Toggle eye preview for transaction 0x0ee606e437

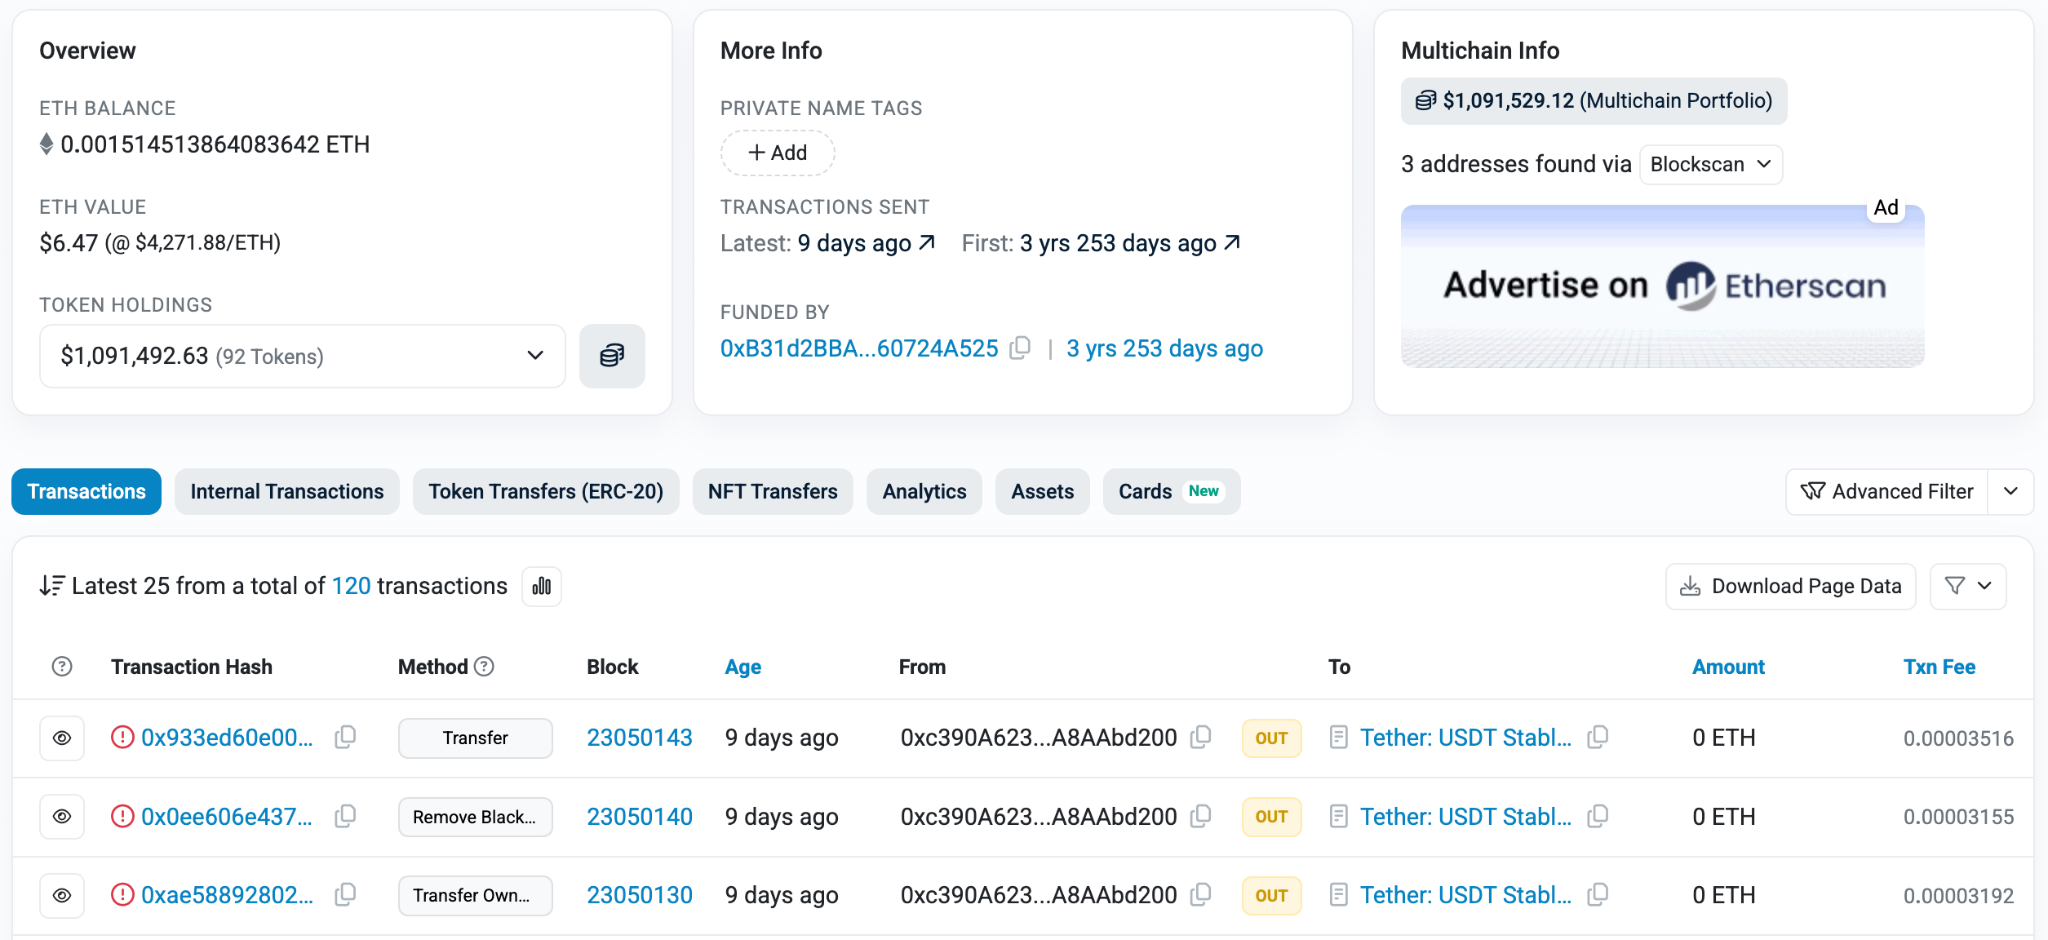[62, 817]
